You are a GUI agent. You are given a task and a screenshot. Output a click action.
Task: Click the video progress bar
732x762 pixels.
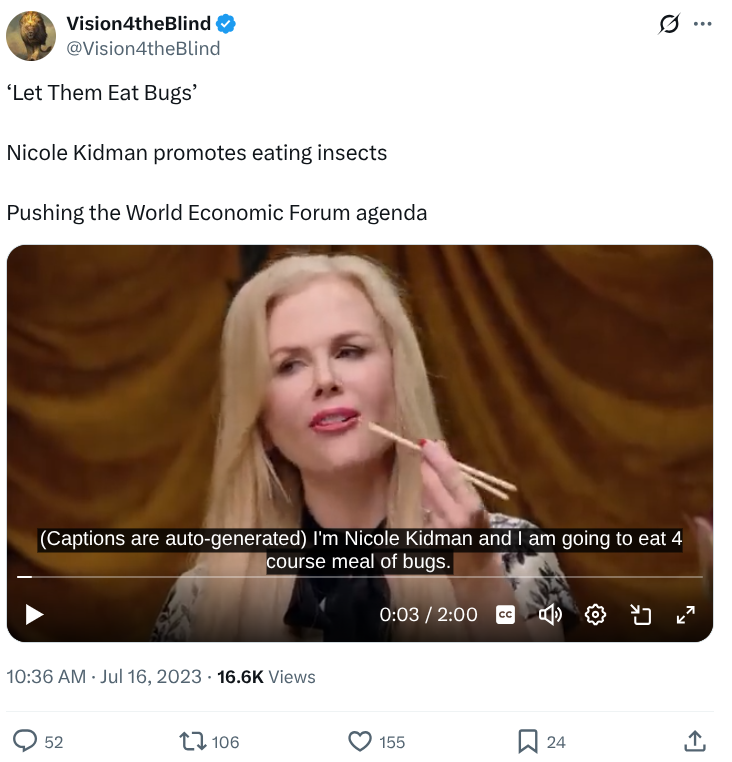(360, 577)
